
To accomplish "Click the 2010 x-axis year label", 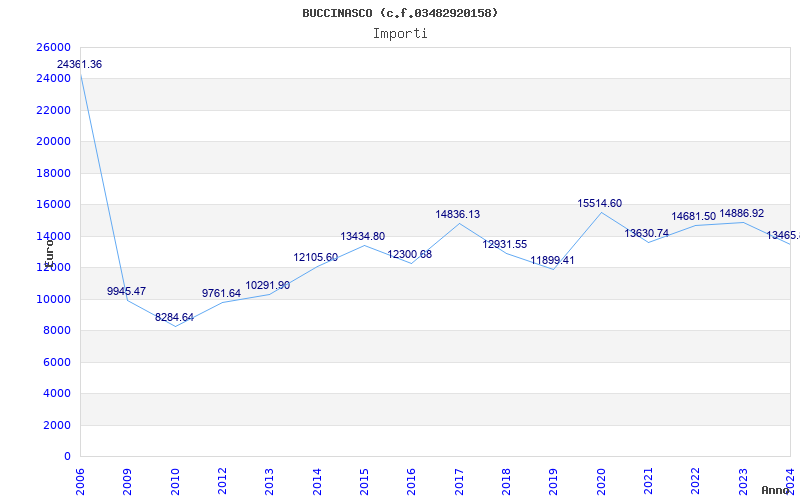I will pyautogui.click(x=174, y=481).
